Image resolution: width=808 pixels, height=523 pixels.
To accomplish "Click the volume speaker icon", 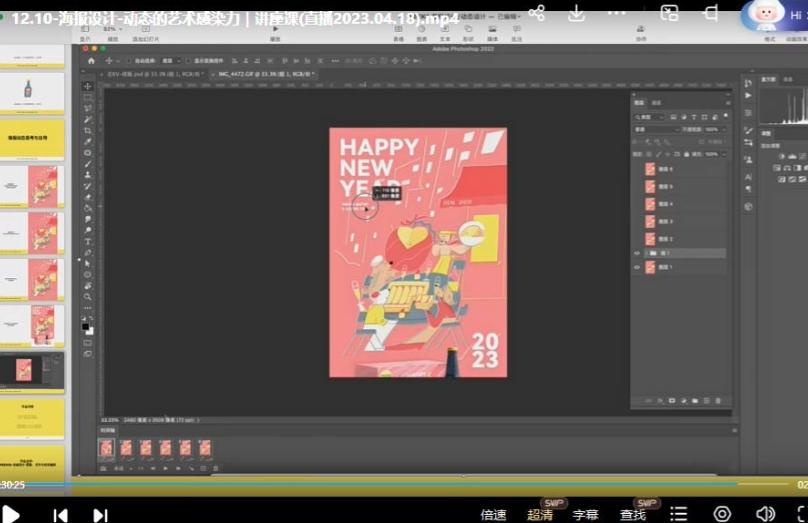I will [765, 514].
